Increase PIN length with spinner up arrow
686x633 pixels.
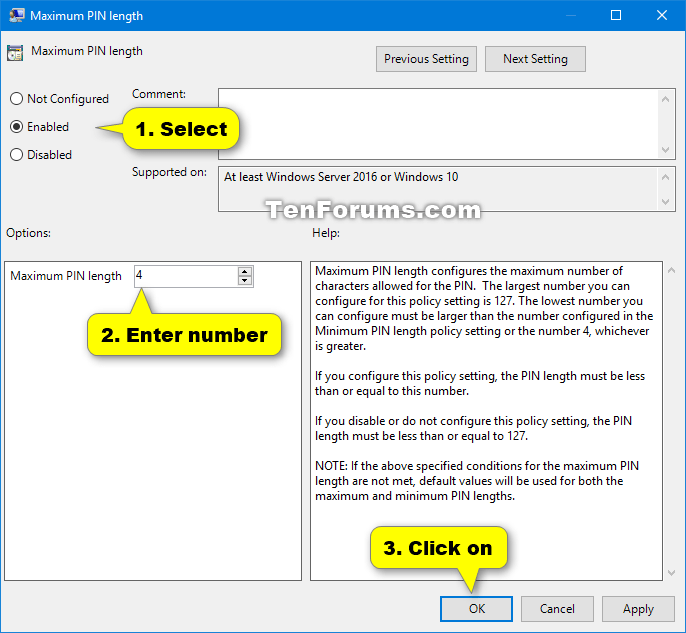point(245,271)
